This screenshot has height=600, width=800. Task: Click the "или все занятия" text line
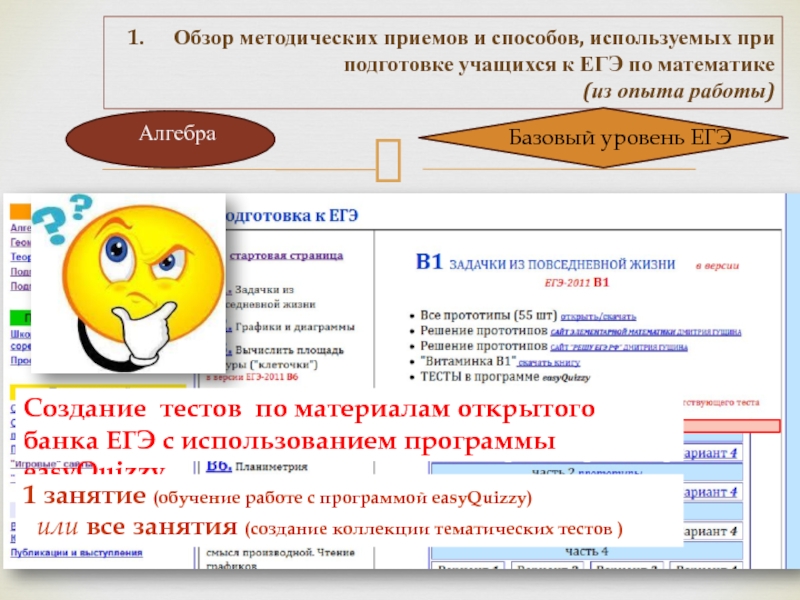point(330,528)
